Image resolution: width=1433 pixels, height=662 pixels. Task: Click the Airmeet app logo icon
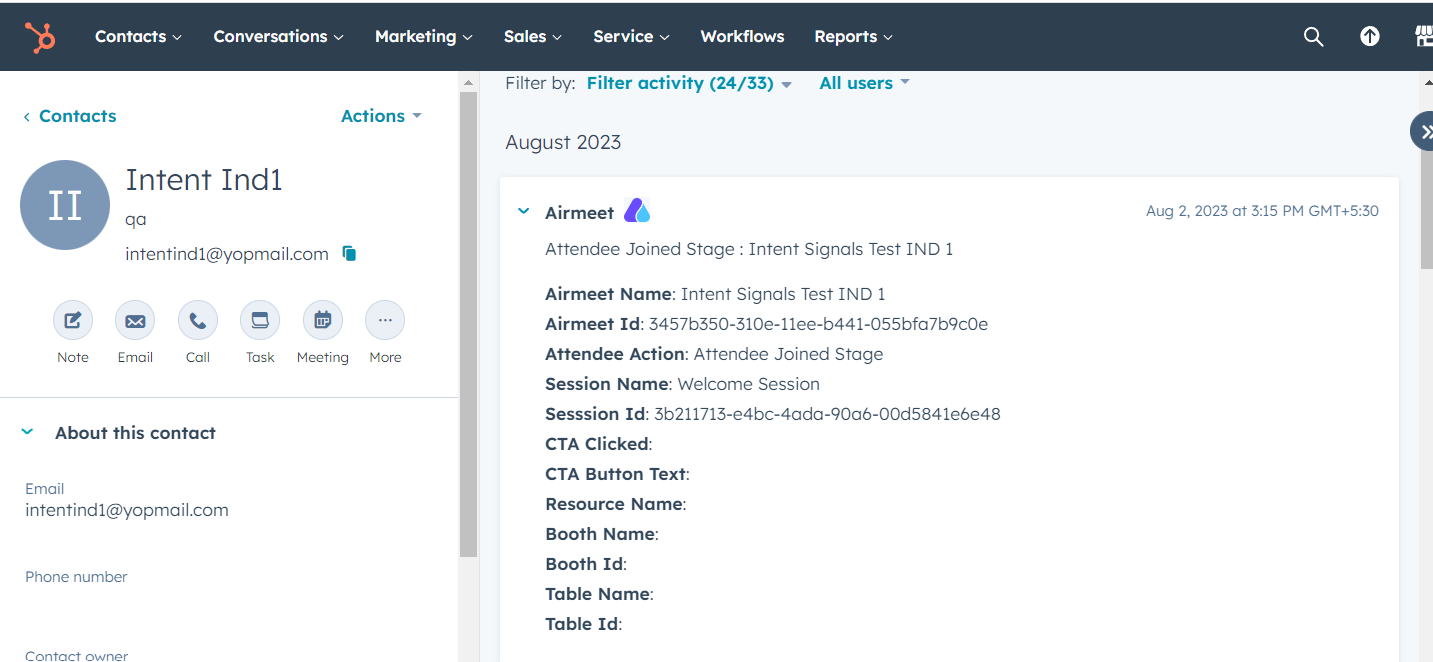[637, 211]
